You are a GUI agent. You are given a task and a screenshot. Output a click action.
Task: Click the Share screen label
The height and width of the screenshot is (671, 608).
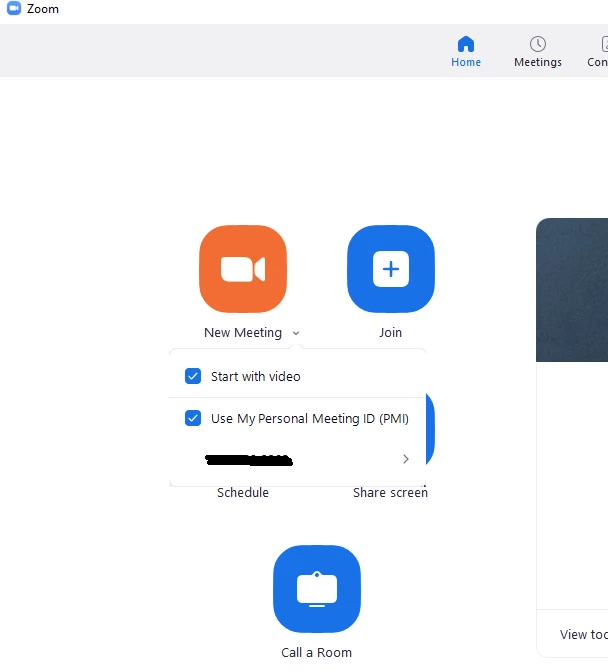coord(390,493)
